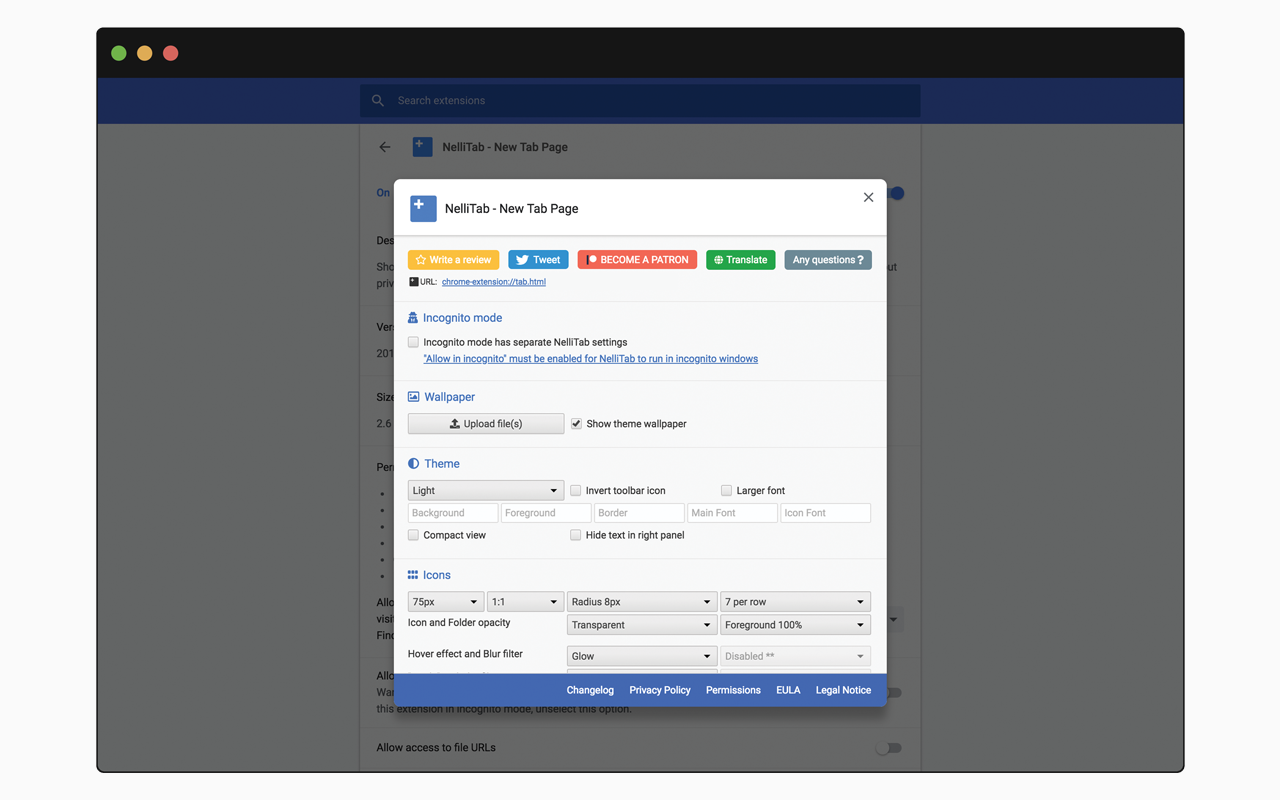Open the Glow hover effect dropdown
This screenshot has height=800, width=1280.
pyautogui.click(x=642, y=656)
